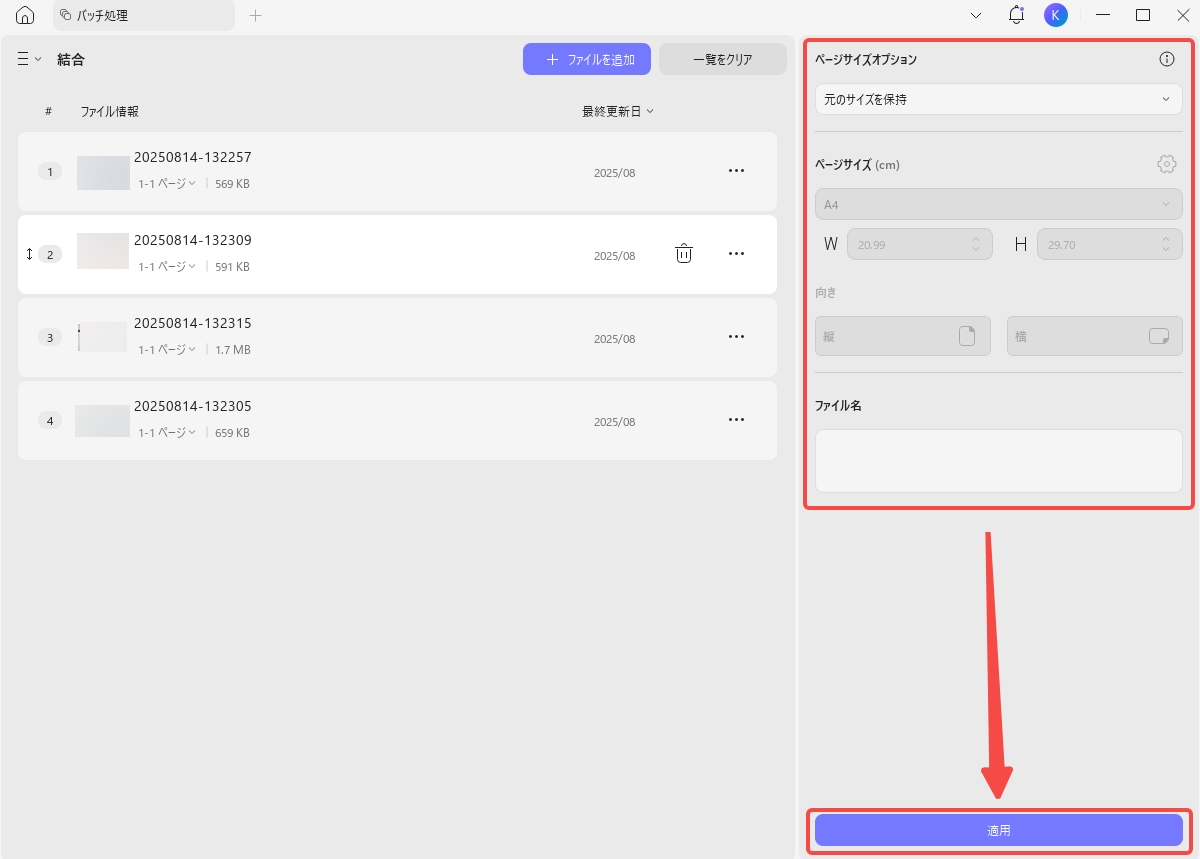Open more options for 20250814-132257
The image size is (1200, 859).
pos(736,171)
